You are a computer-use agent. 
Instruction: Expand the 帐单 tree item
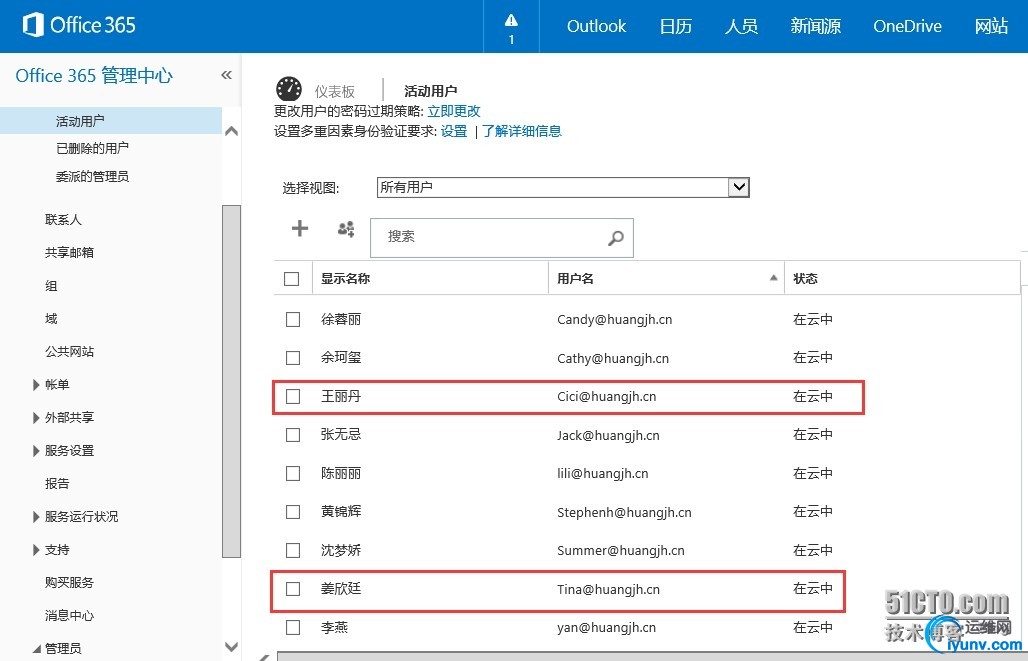(36, 385)
